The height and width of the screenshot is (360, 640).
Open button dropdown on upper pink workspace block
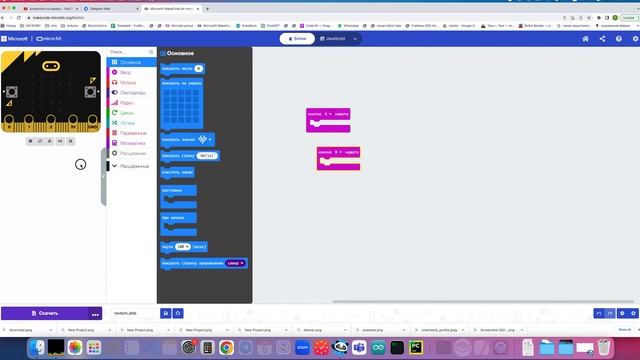(x=328, y=114)
